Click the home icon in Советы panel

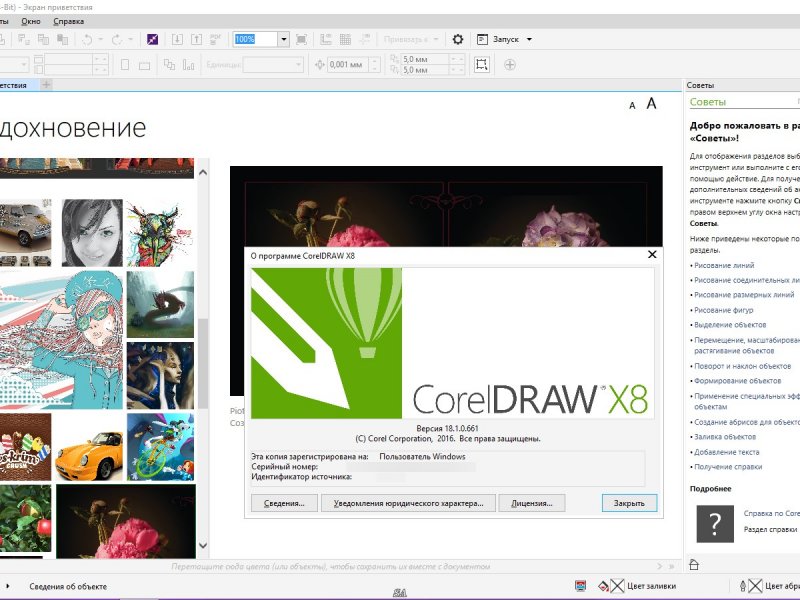click(694, 564)
